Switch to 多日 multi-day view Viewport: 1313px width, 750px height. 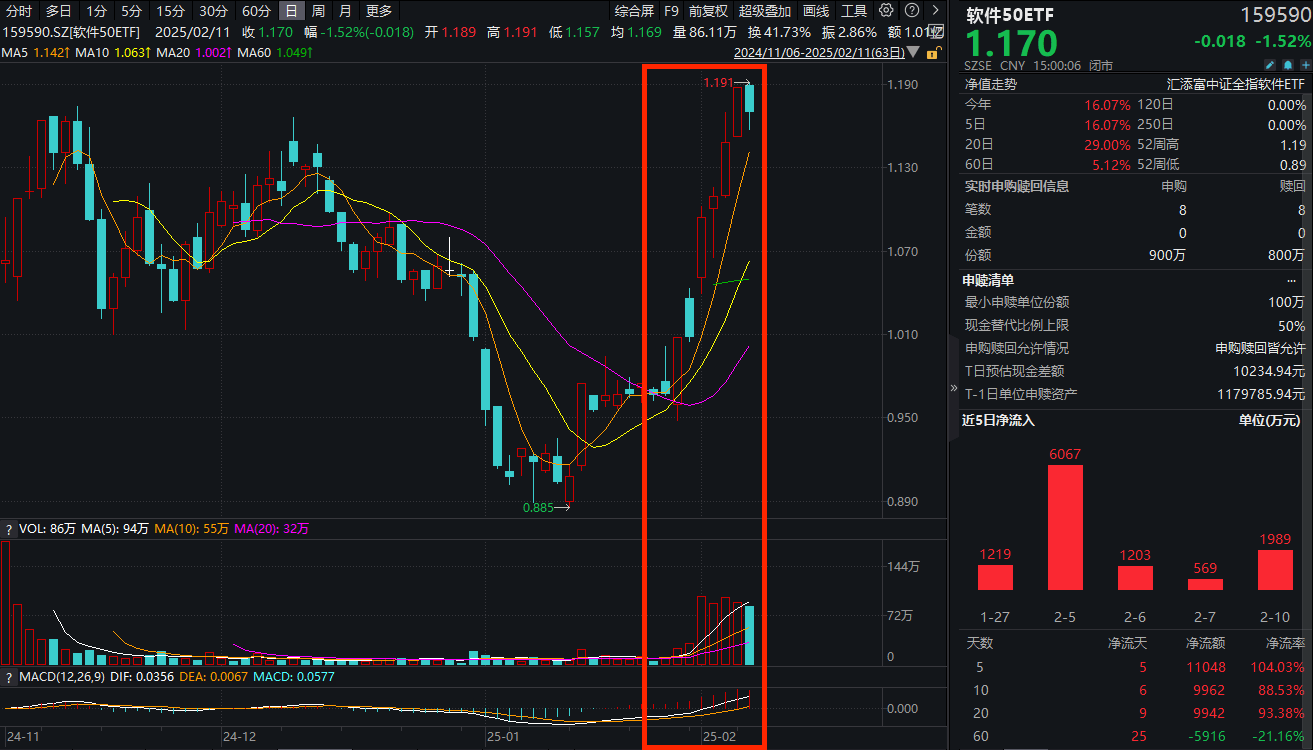(59, 11)
